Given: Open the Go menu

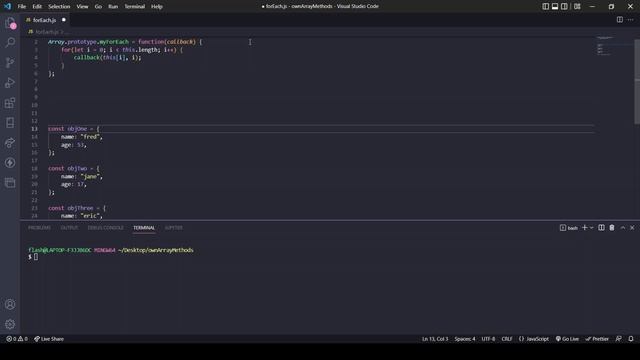Looking at the screenshot, I should coord(98,7).
